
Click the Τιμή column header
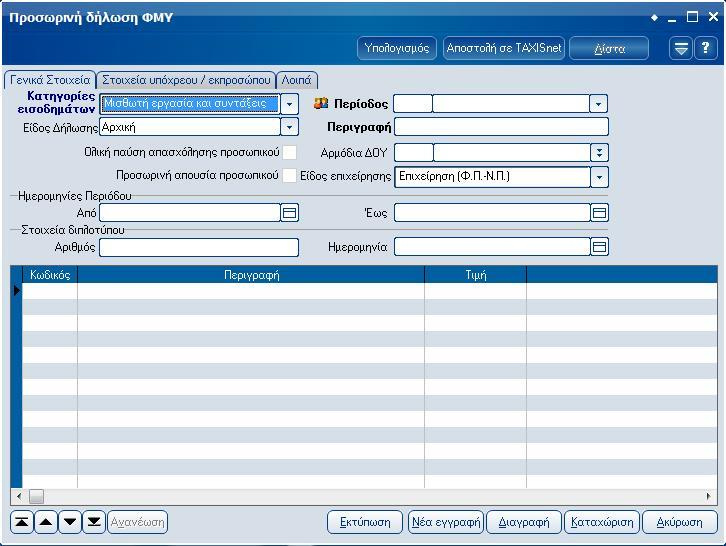pos(476,275)
